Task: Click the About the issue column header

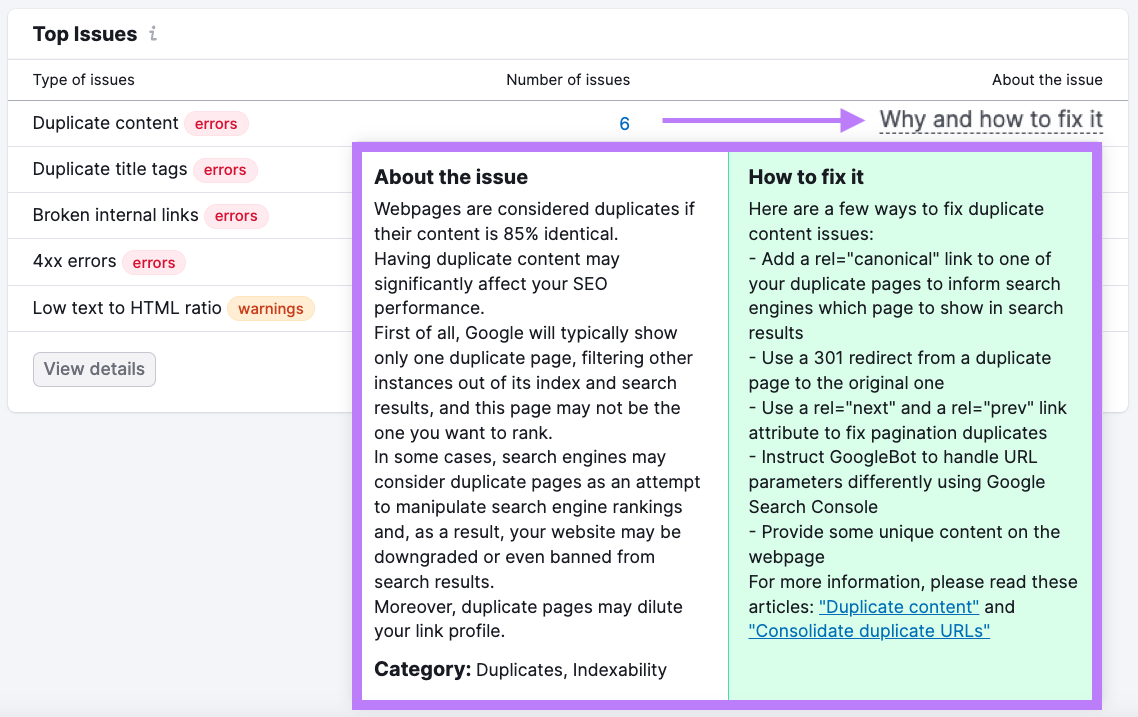Action: point(1047,80)
